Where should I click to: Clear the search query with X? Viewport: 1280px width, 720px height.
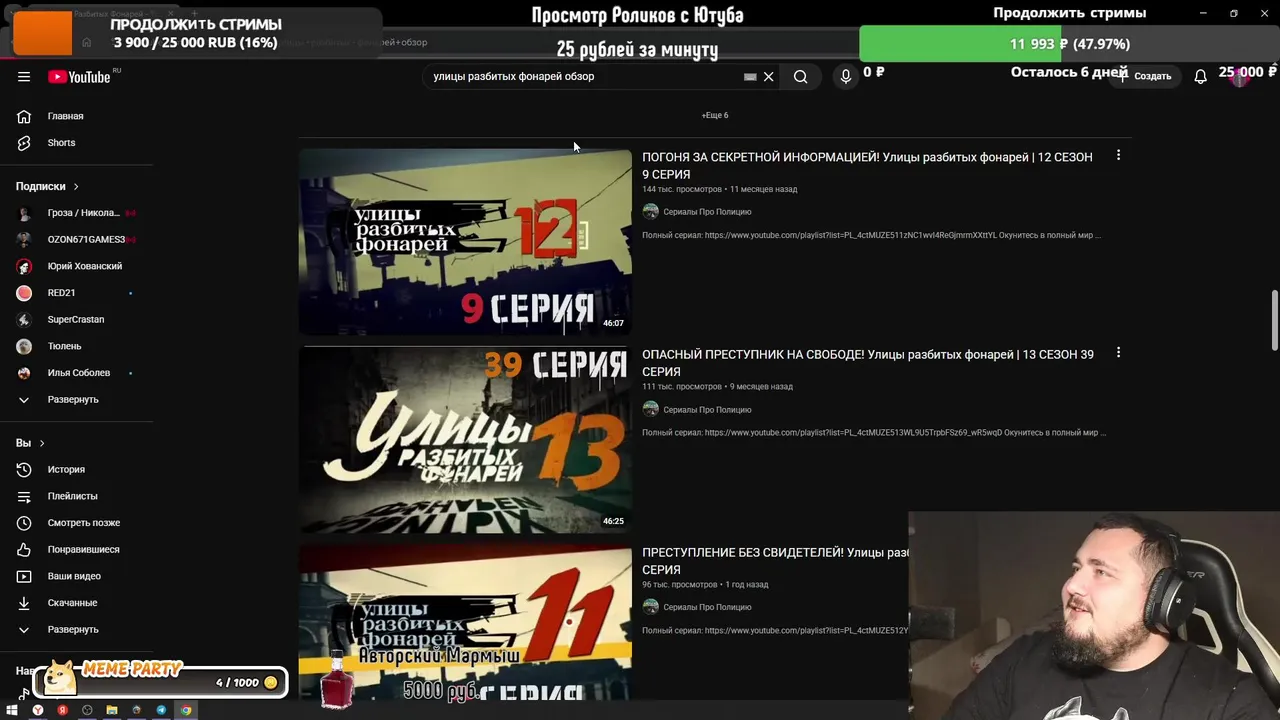pyautogui.click(x=769, y=77)
